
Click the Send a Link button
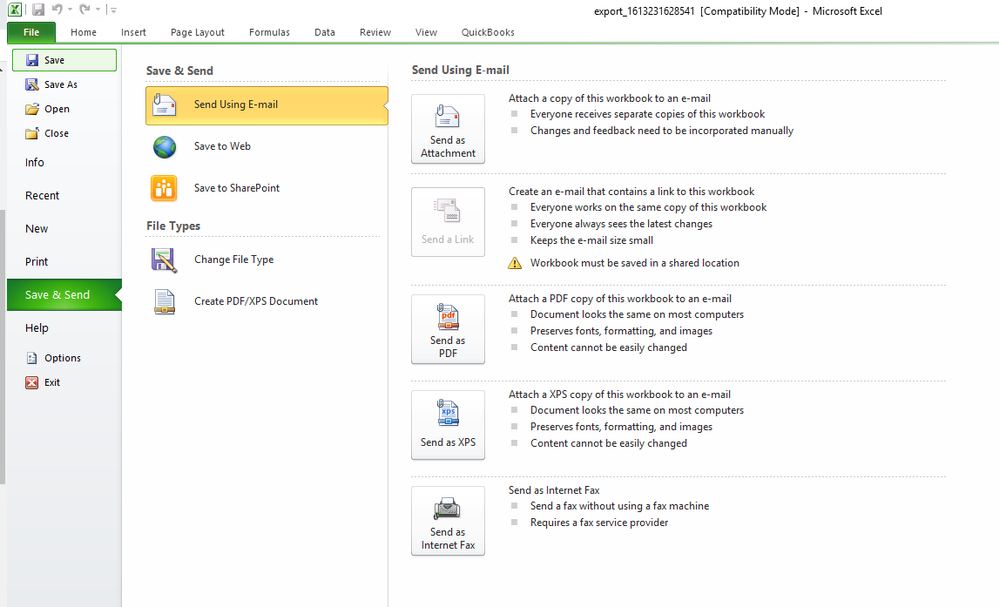coord(448,222)
